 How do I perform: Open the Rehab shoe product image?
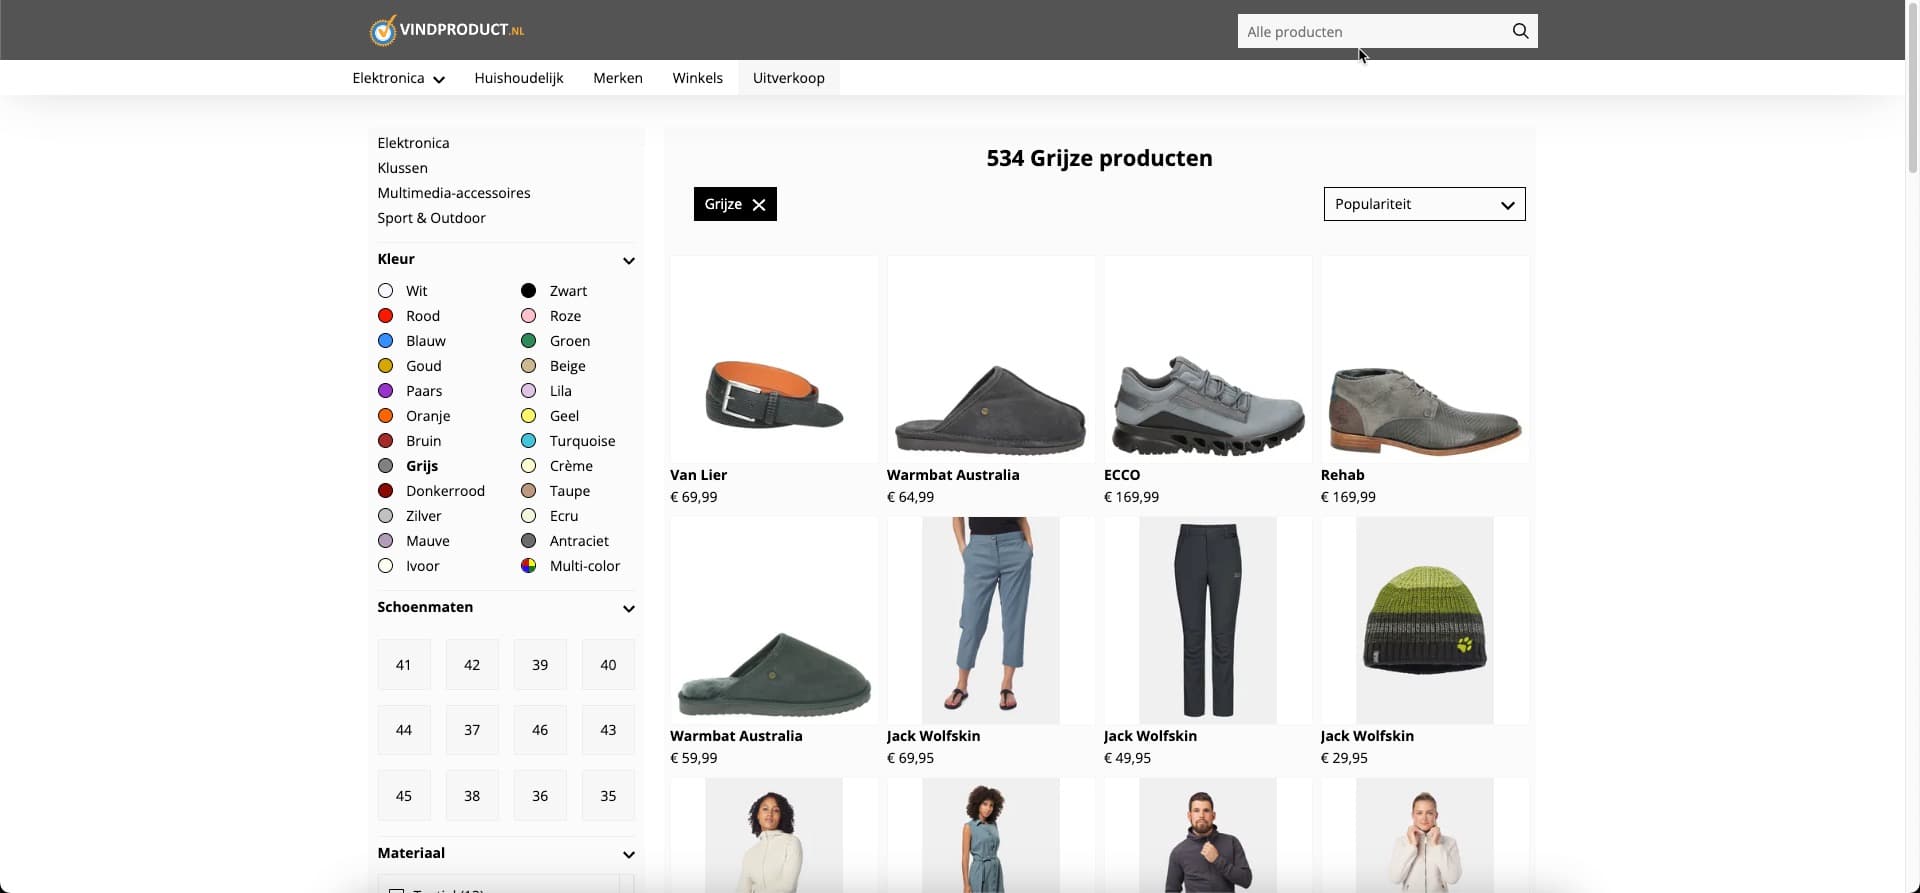coord(1425,360)
